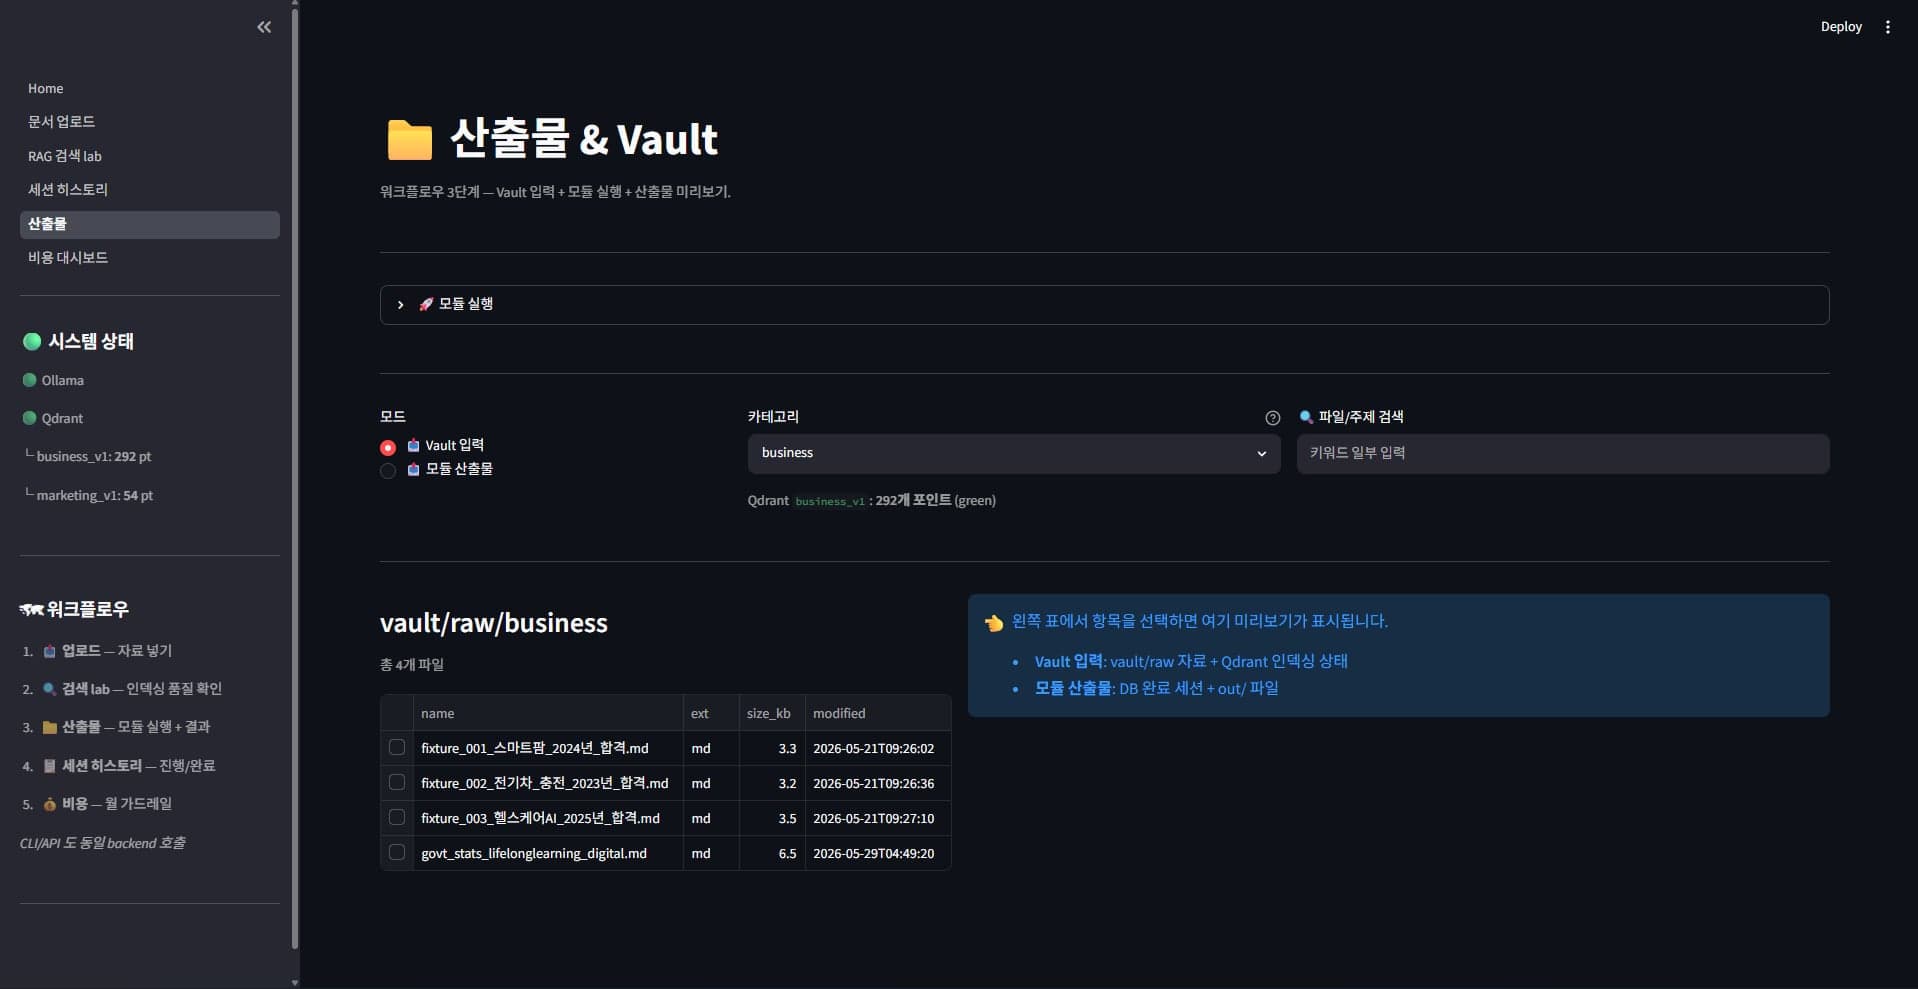Image resolution: width=1918 pixels, height=989 pixels.
Task: Click the govt_stats_lifelonglearning_digital.md file name
Action: (x=534, y=853)
